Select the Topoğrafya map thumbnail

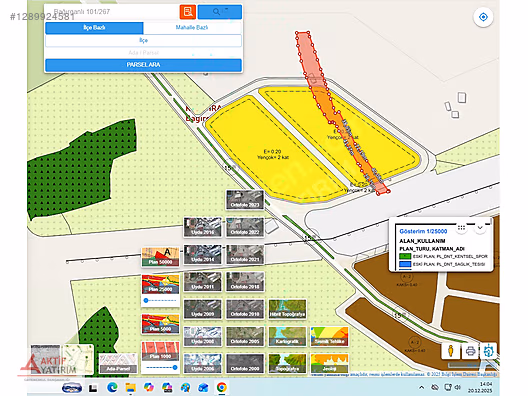pyautogui.click(x=287, y=363)
